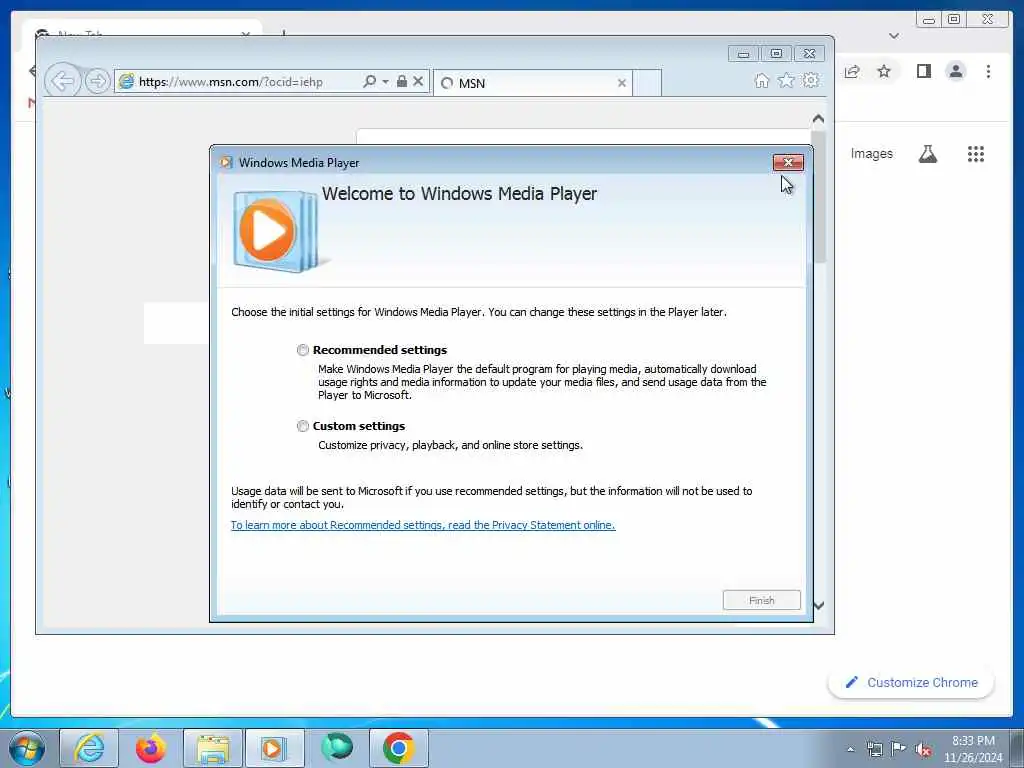Click the network tray icon

(x=874, y=749)
